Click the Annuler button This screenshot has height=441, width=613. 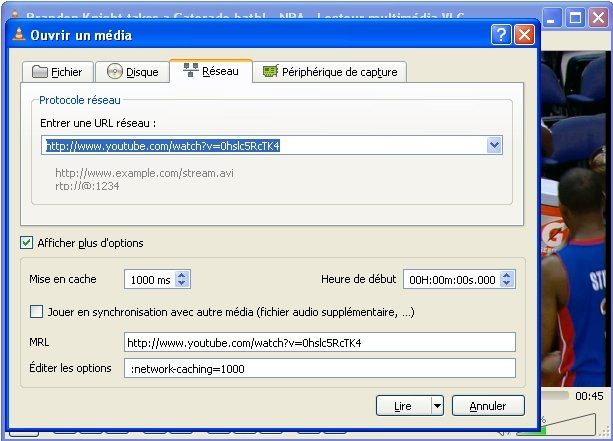point(488,406)
